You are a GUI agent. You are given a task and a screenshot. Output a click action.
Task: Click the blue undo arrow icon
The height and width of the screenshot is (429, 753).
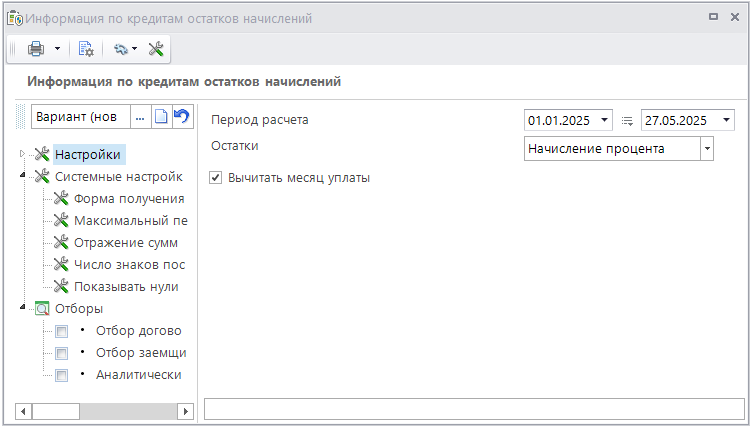[x=181, y=117]
